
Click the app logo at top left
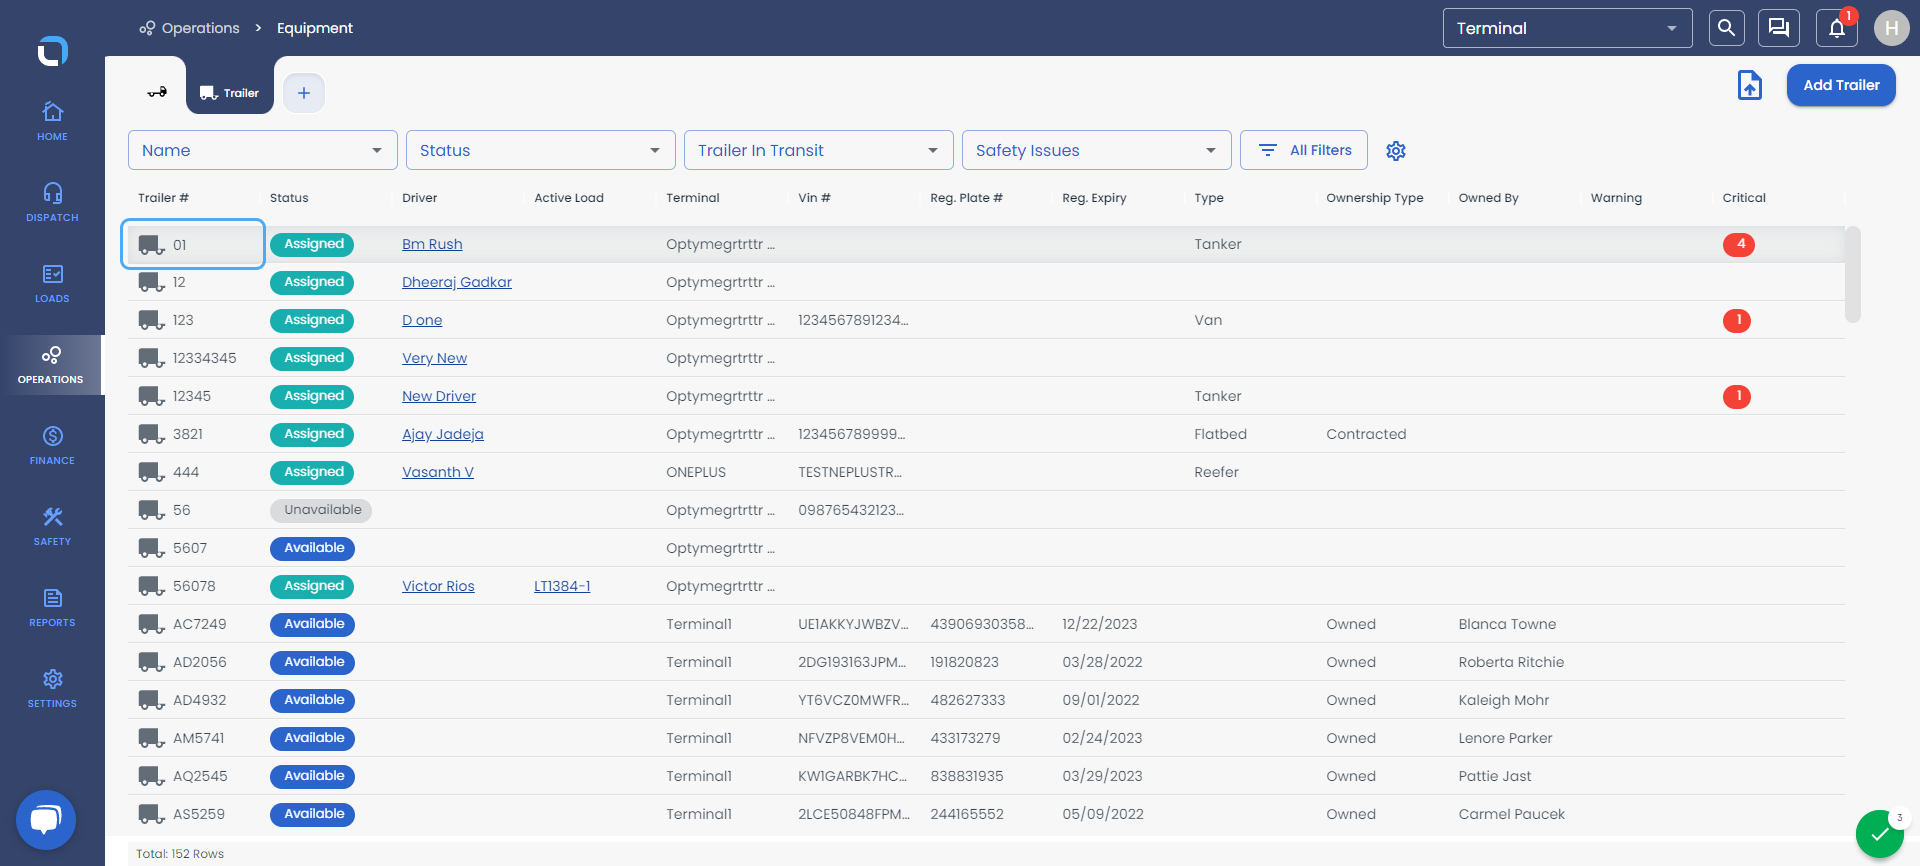pyautogui.click(x=52, y=50)
